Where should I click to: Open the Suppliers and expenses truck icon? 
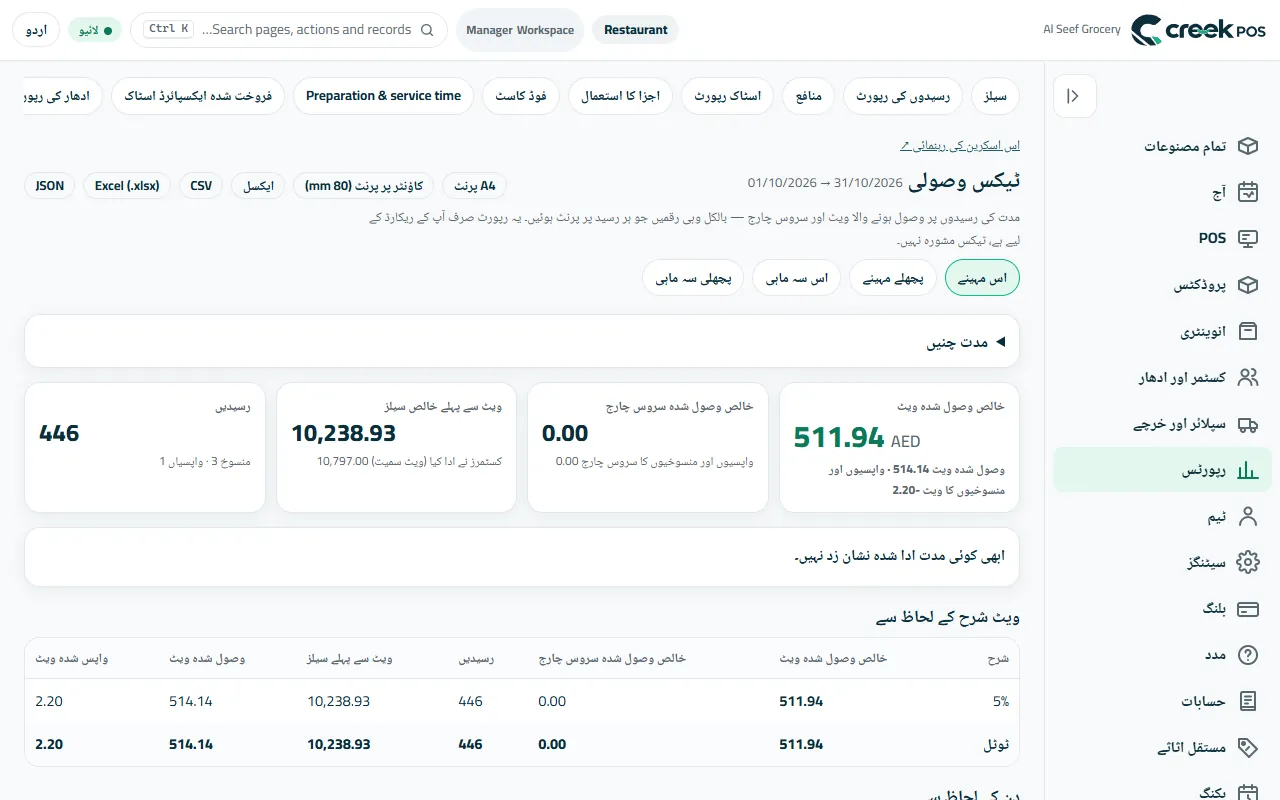point(1247,424)
